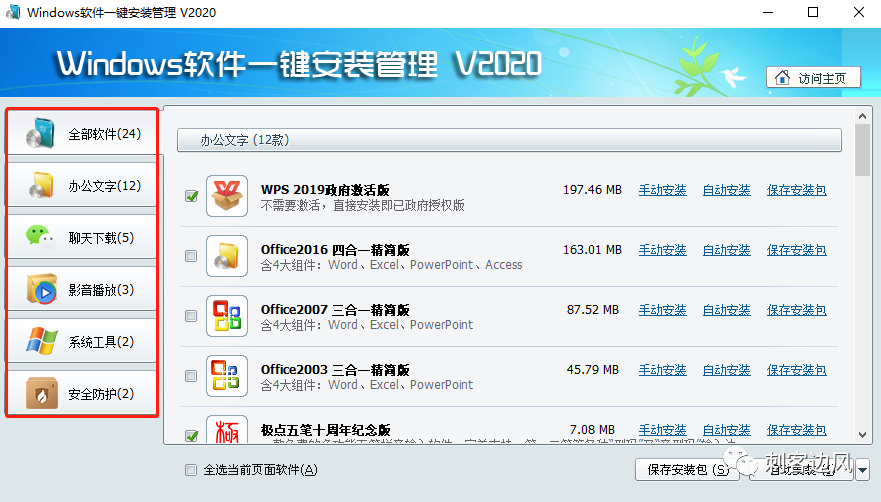The image size is (881, 502).
Task: Click 自动安装 for Office2003
Action: 726,370
